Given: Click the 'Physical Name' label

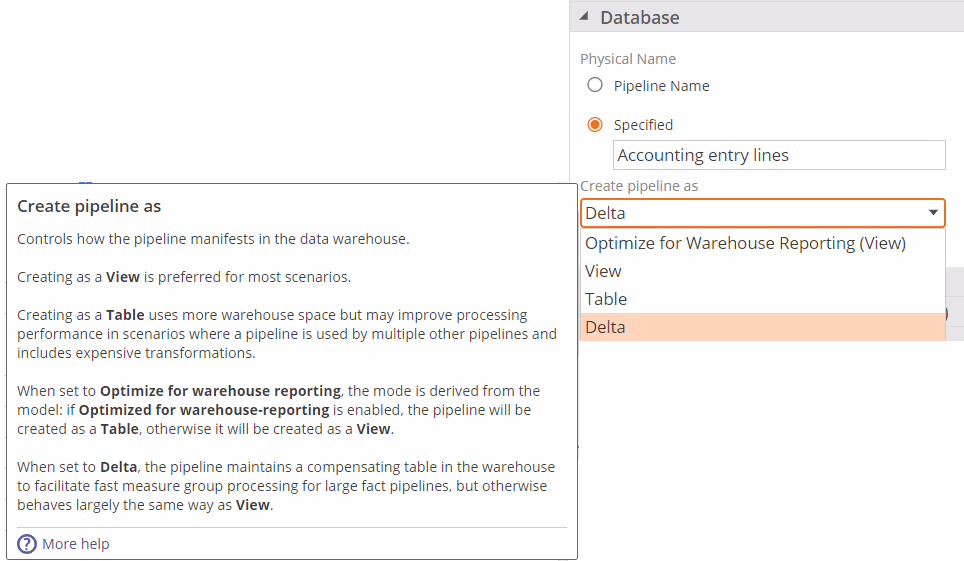Looking at the screenshot, I should [x=628, y=59].
